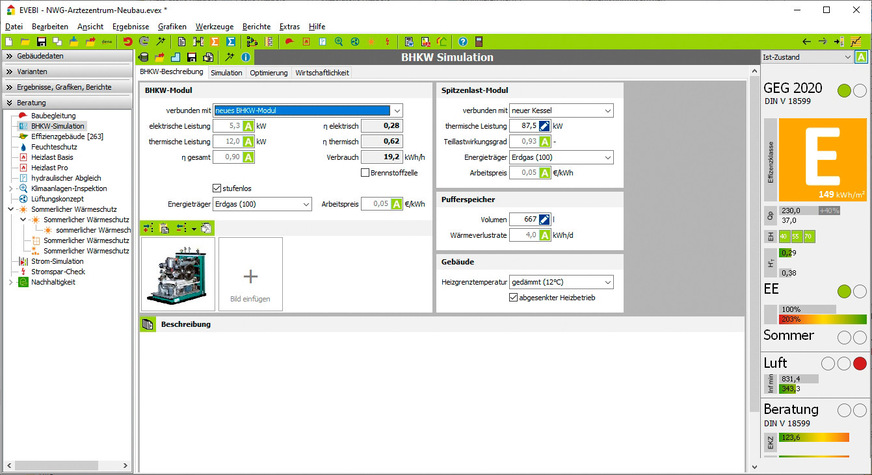Select Strom-Simulation in the Beratung tree
The height and width of the screenshot is (475, 872).
point(57,260)
